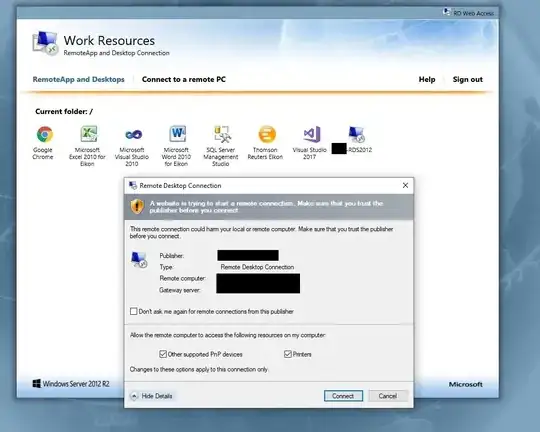Click Remote Desktop Connection title bar icon

coord(133,186)
